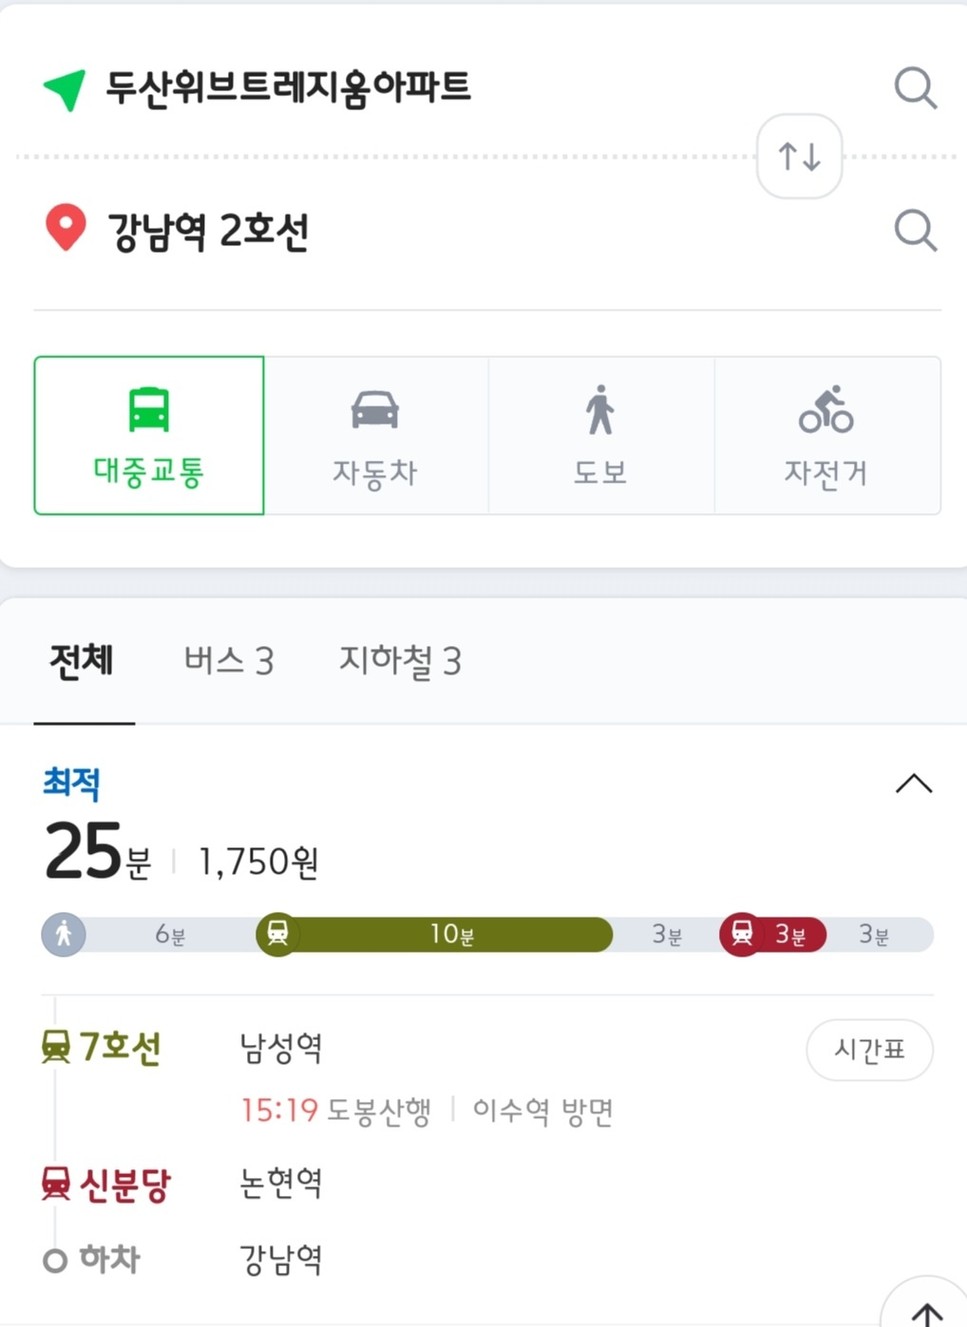Image resolution: width=967 pixels, height=1327 pixels.
Task: Tap the red 신분당 train icon on the route bar
Action: click(x=741, y=935)
